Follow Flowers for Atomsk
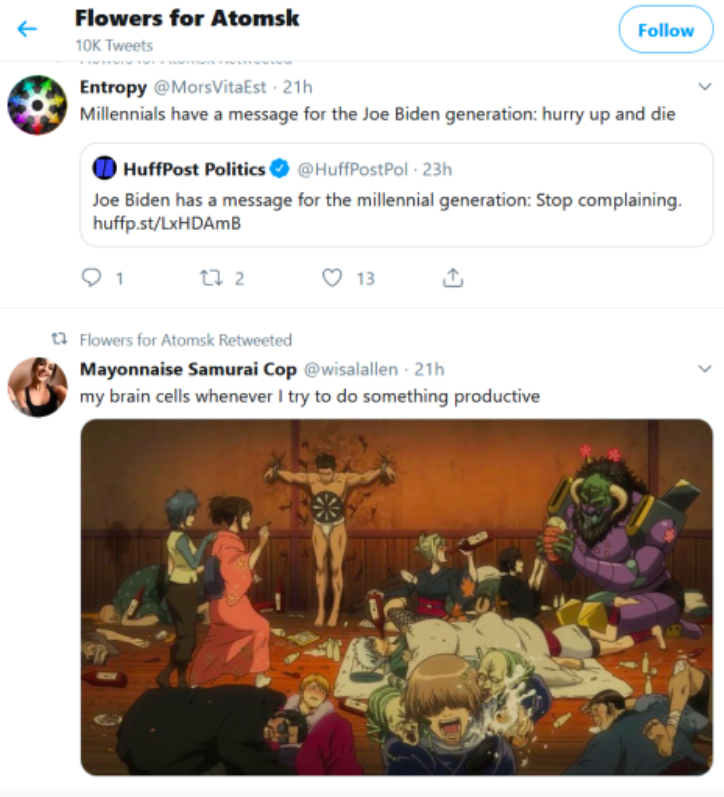 pyautogui.click(x=665, y=30)
